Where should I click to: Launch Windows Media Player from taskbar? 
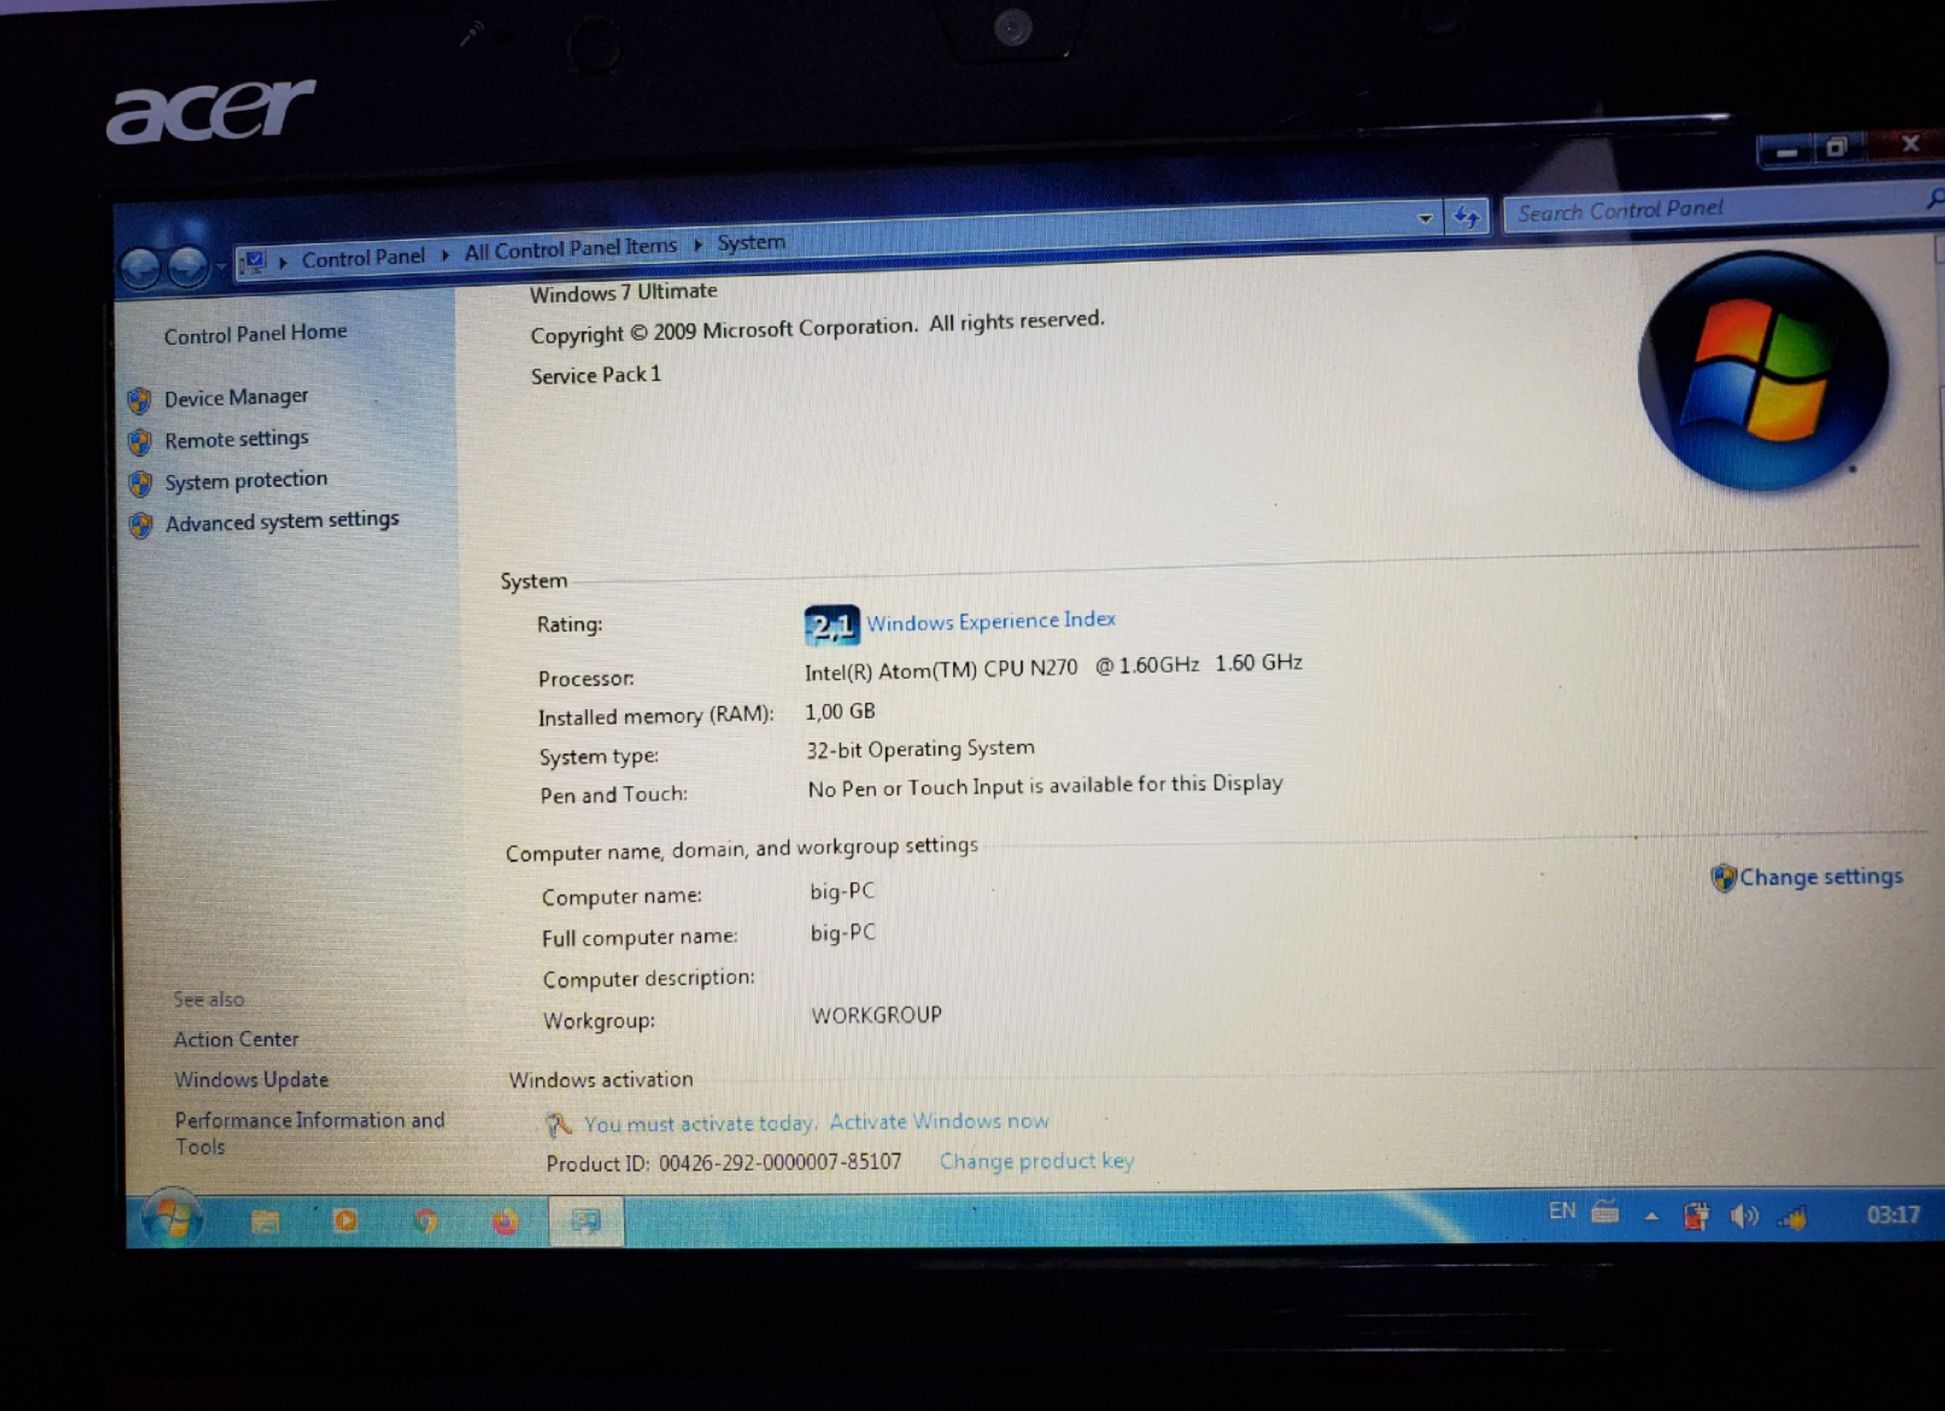(346, 1220)
